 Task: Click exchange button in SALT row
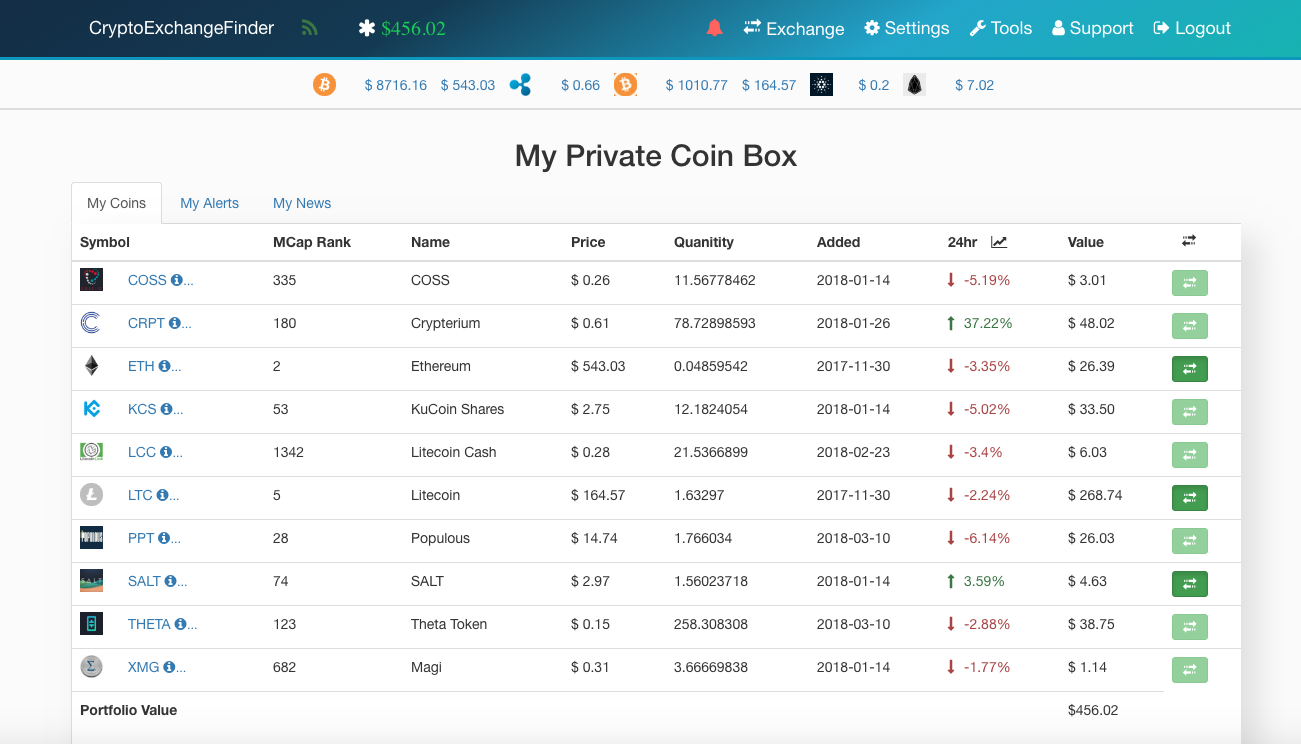(1190, 584)
